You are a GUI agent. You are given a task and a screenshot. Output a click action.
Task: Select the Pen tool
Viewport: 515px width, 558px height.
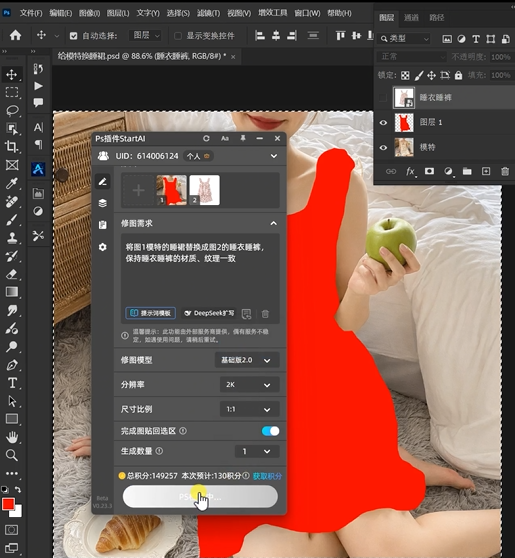coord(12,365)
